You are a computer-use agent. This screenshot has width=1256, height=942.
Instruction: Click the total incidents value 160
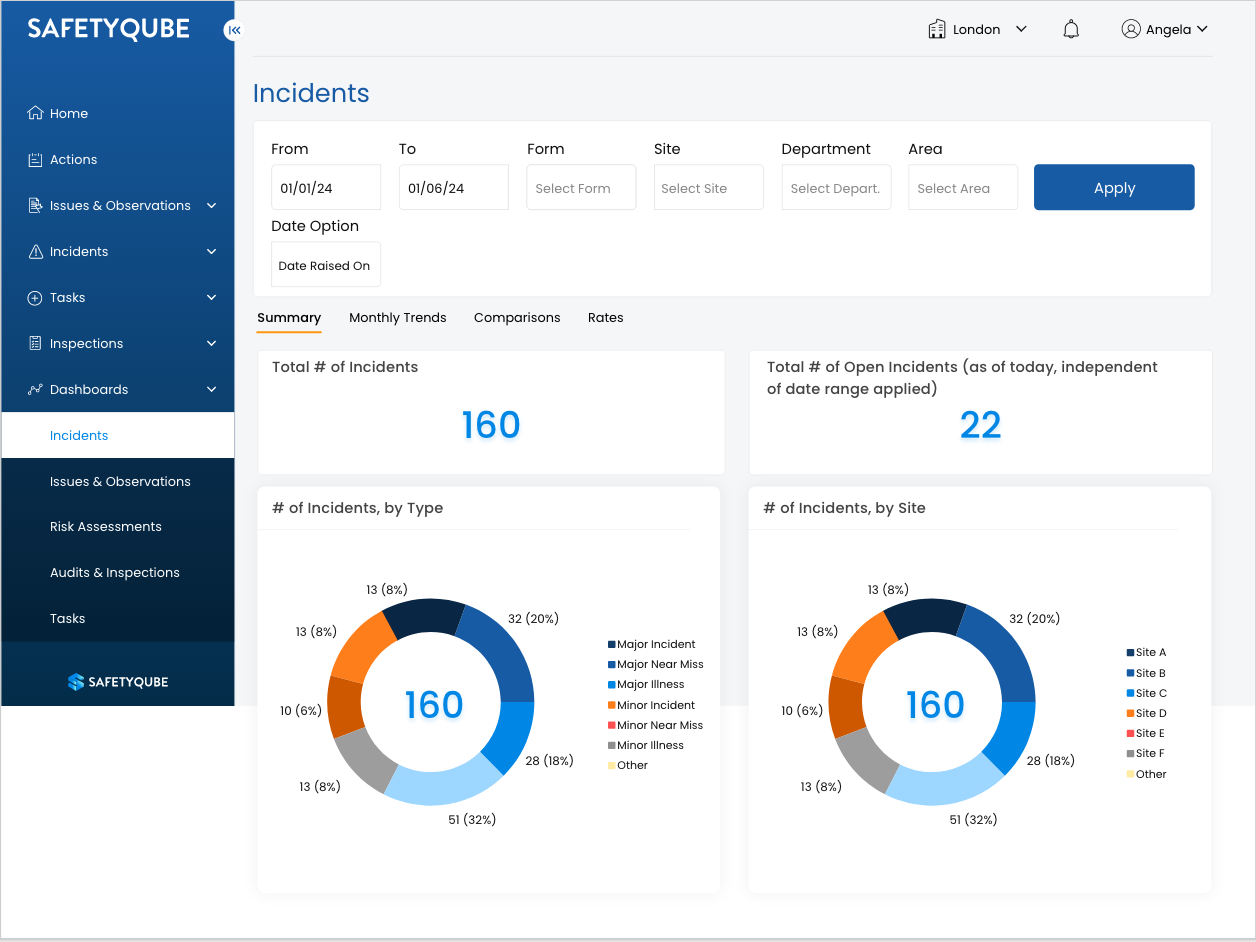click(491, 426)
